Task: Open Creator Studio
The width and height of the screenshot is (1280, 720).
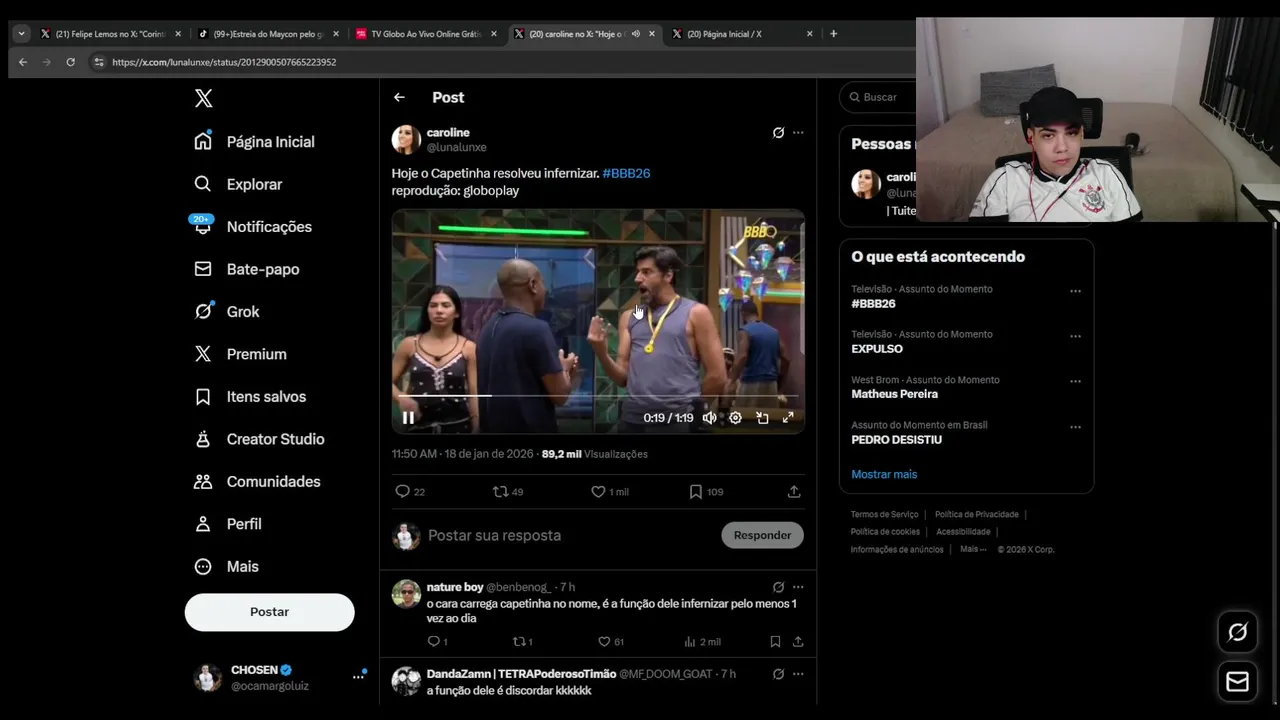Action: pos(260,439)
